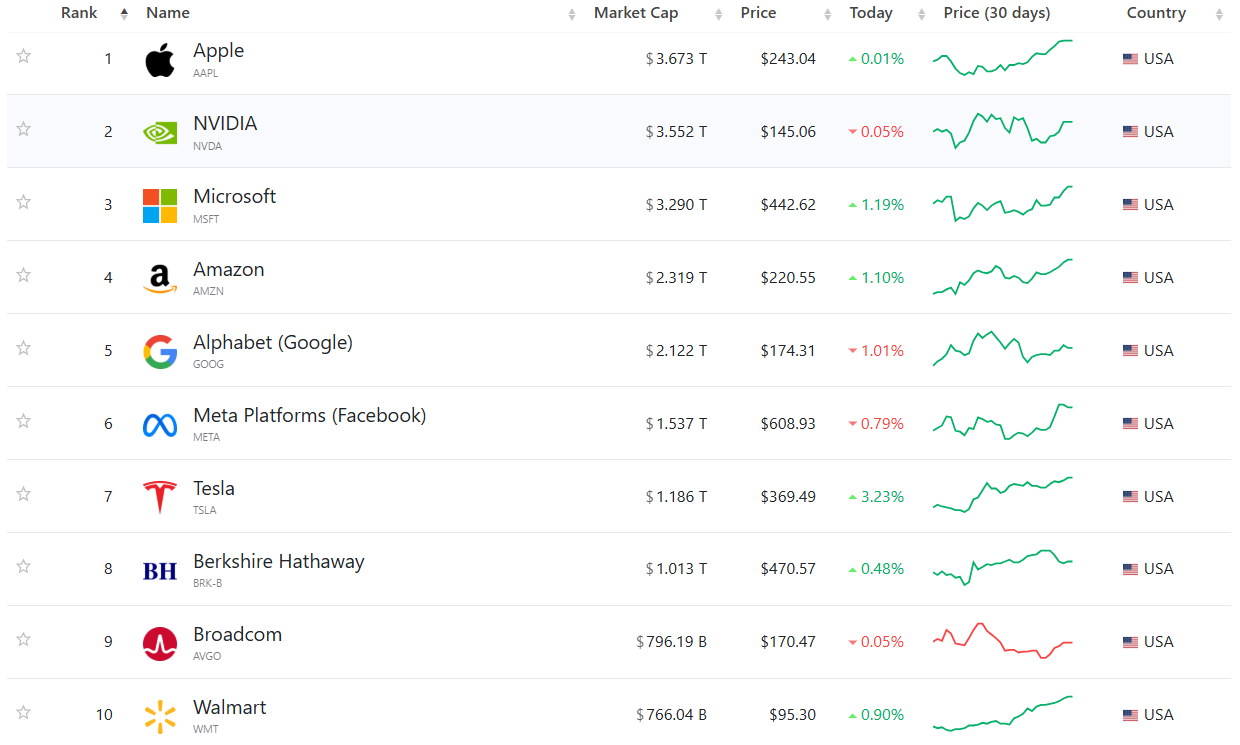Click the Tesla logo icon
Screen dimensions: 1240x745
(x=160, y=497)
